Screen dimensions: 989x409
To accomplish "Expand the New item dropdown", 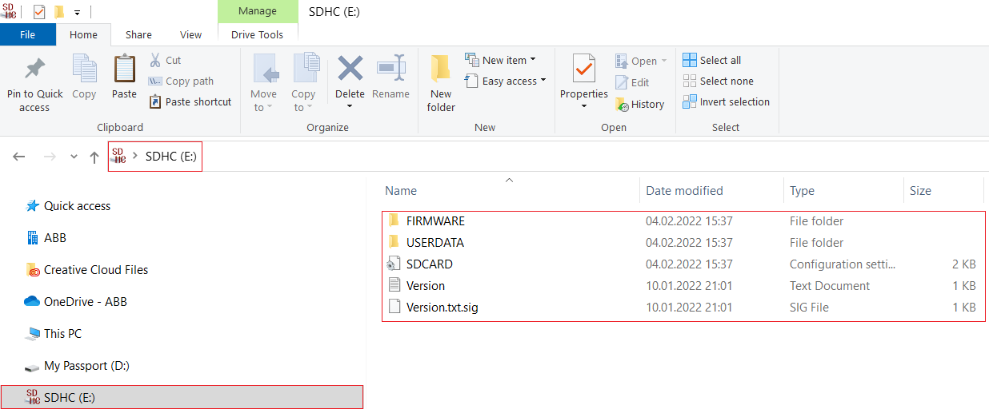I will [x=502, y=60].
